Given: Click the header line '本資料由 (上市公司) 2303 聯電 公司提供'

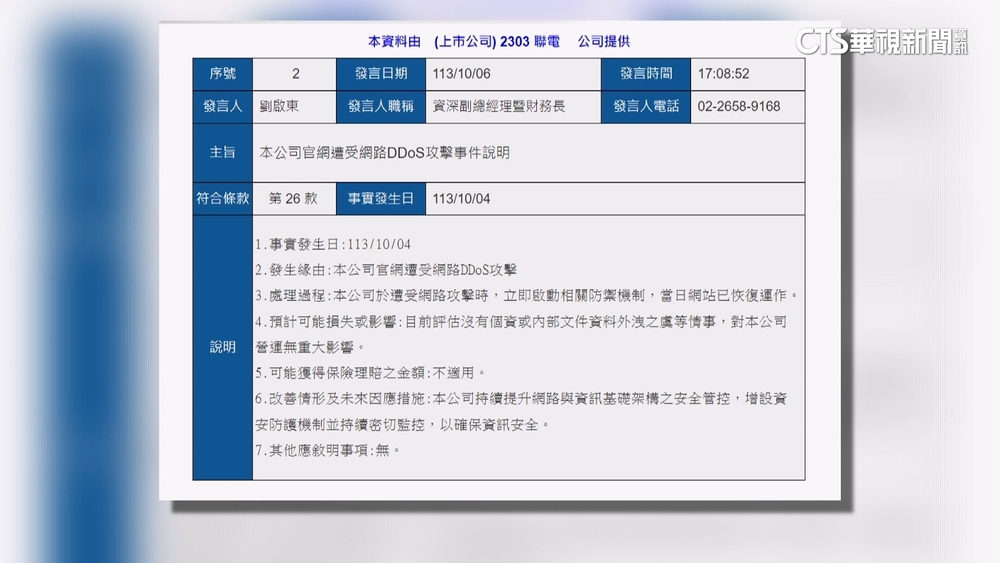Looking at the screenshot, I should click(499, 41).
